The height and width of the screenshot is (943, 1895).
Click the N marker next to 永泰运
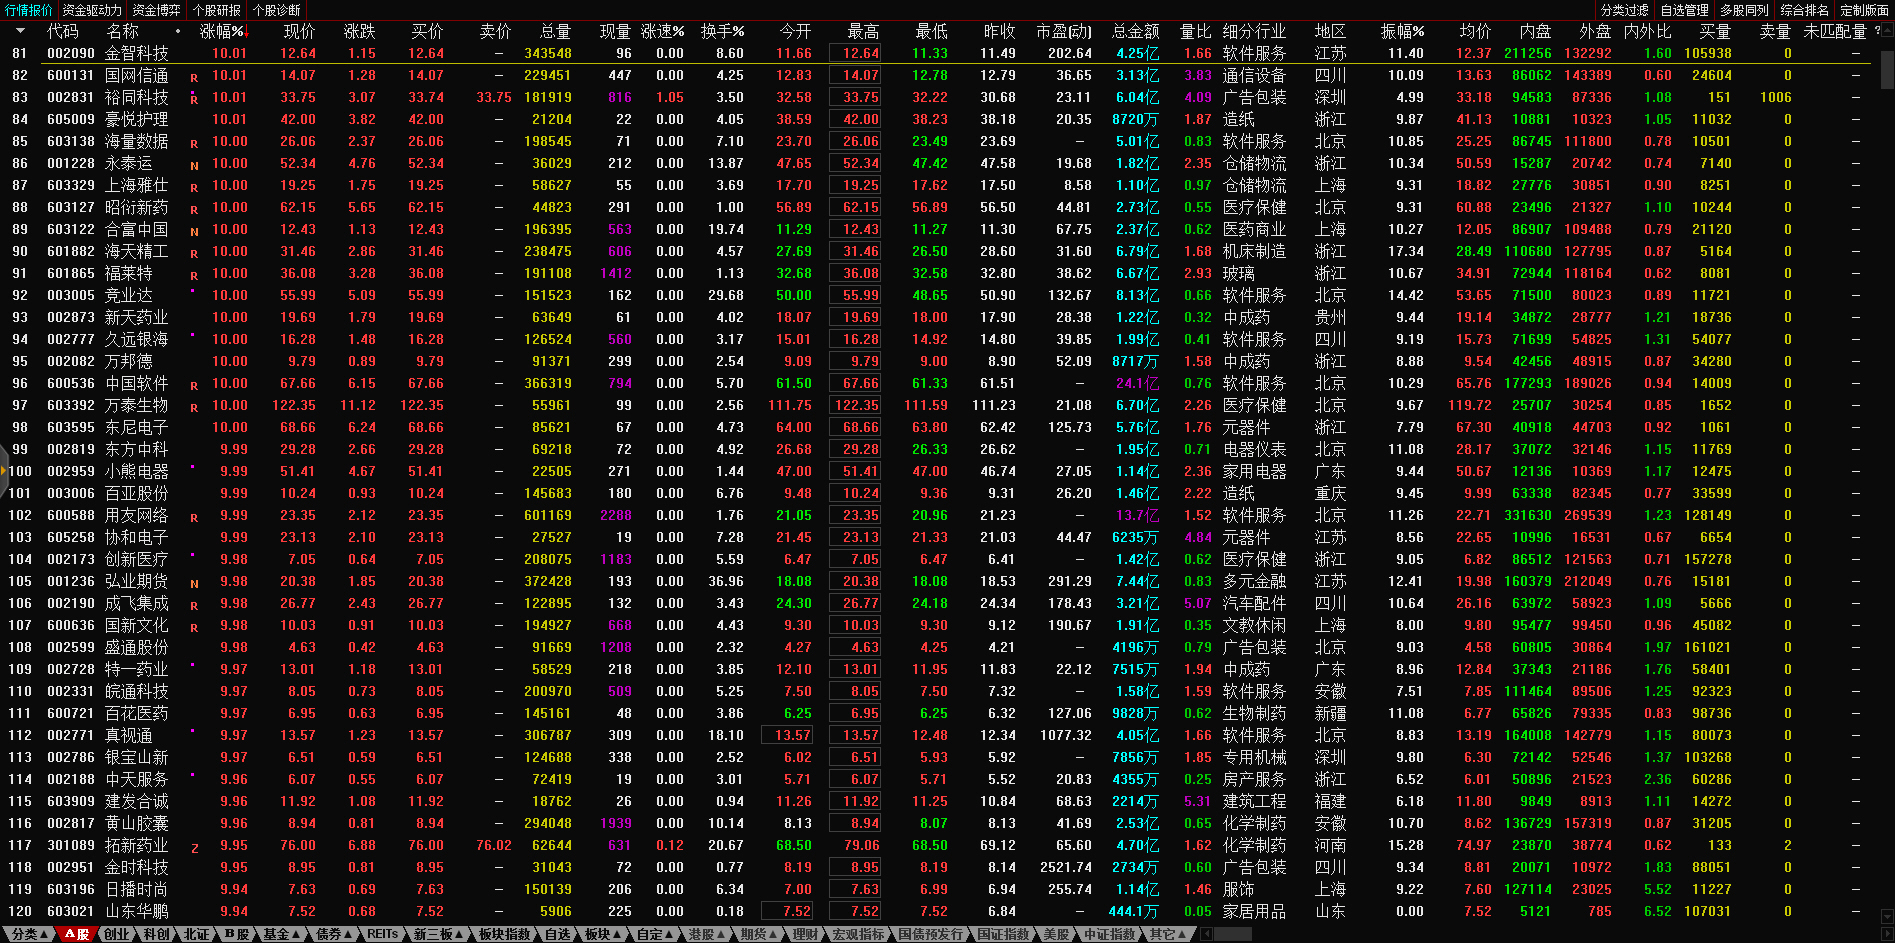pos(194,165)
